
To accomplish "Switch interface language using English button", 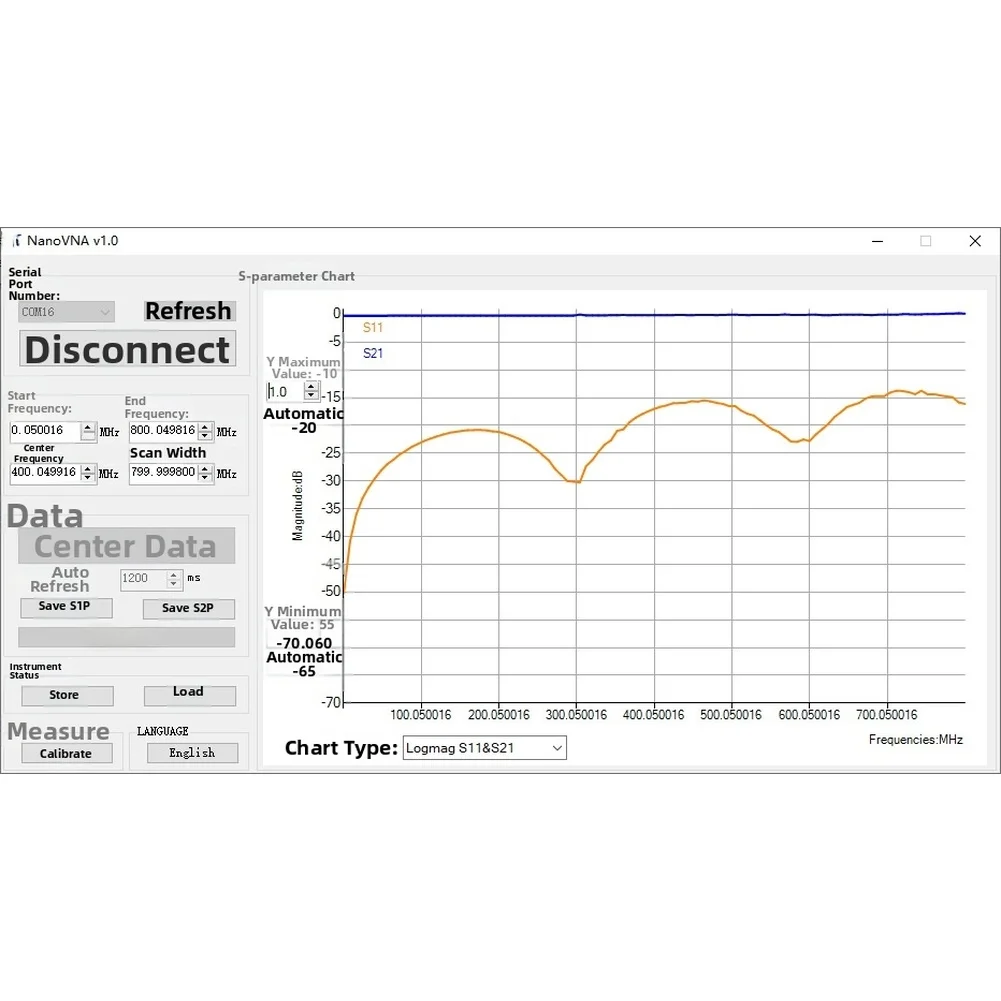I will point(192,752).
